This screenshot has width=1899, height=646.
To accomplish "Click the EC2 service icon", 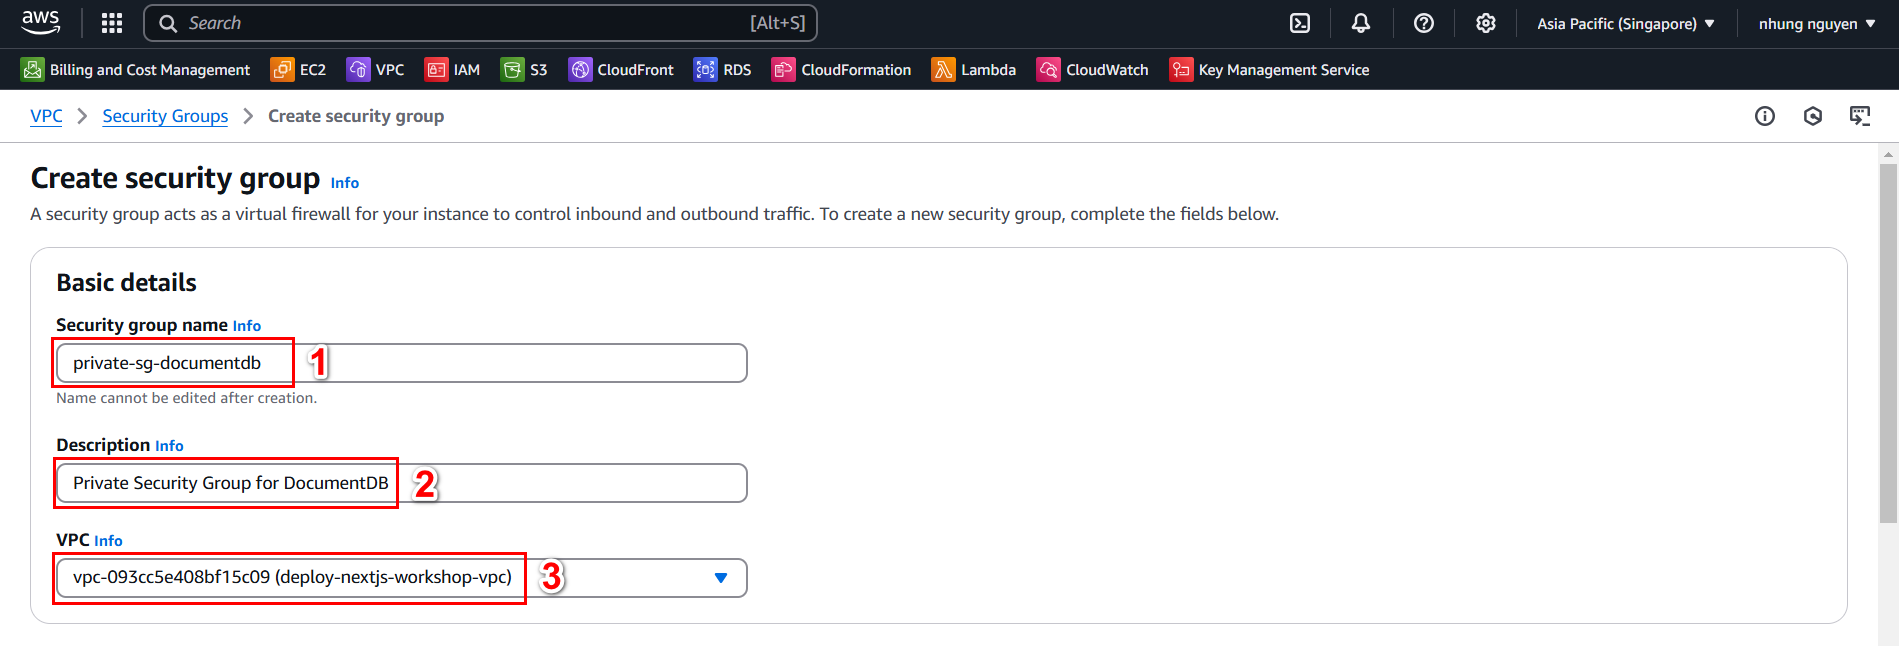I will click(283, 69).
